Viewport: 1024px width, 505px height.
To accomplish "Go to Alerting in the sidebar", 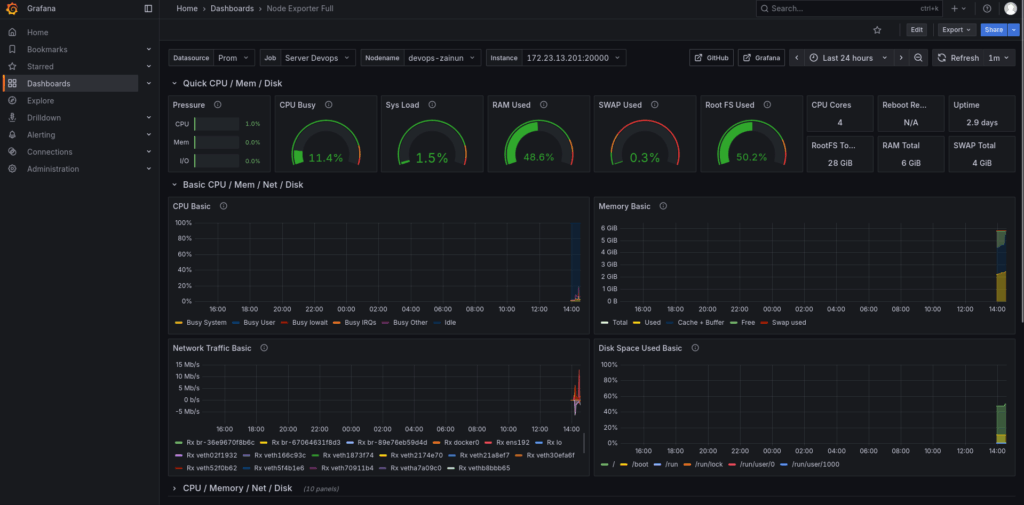I will coord(41,135).
